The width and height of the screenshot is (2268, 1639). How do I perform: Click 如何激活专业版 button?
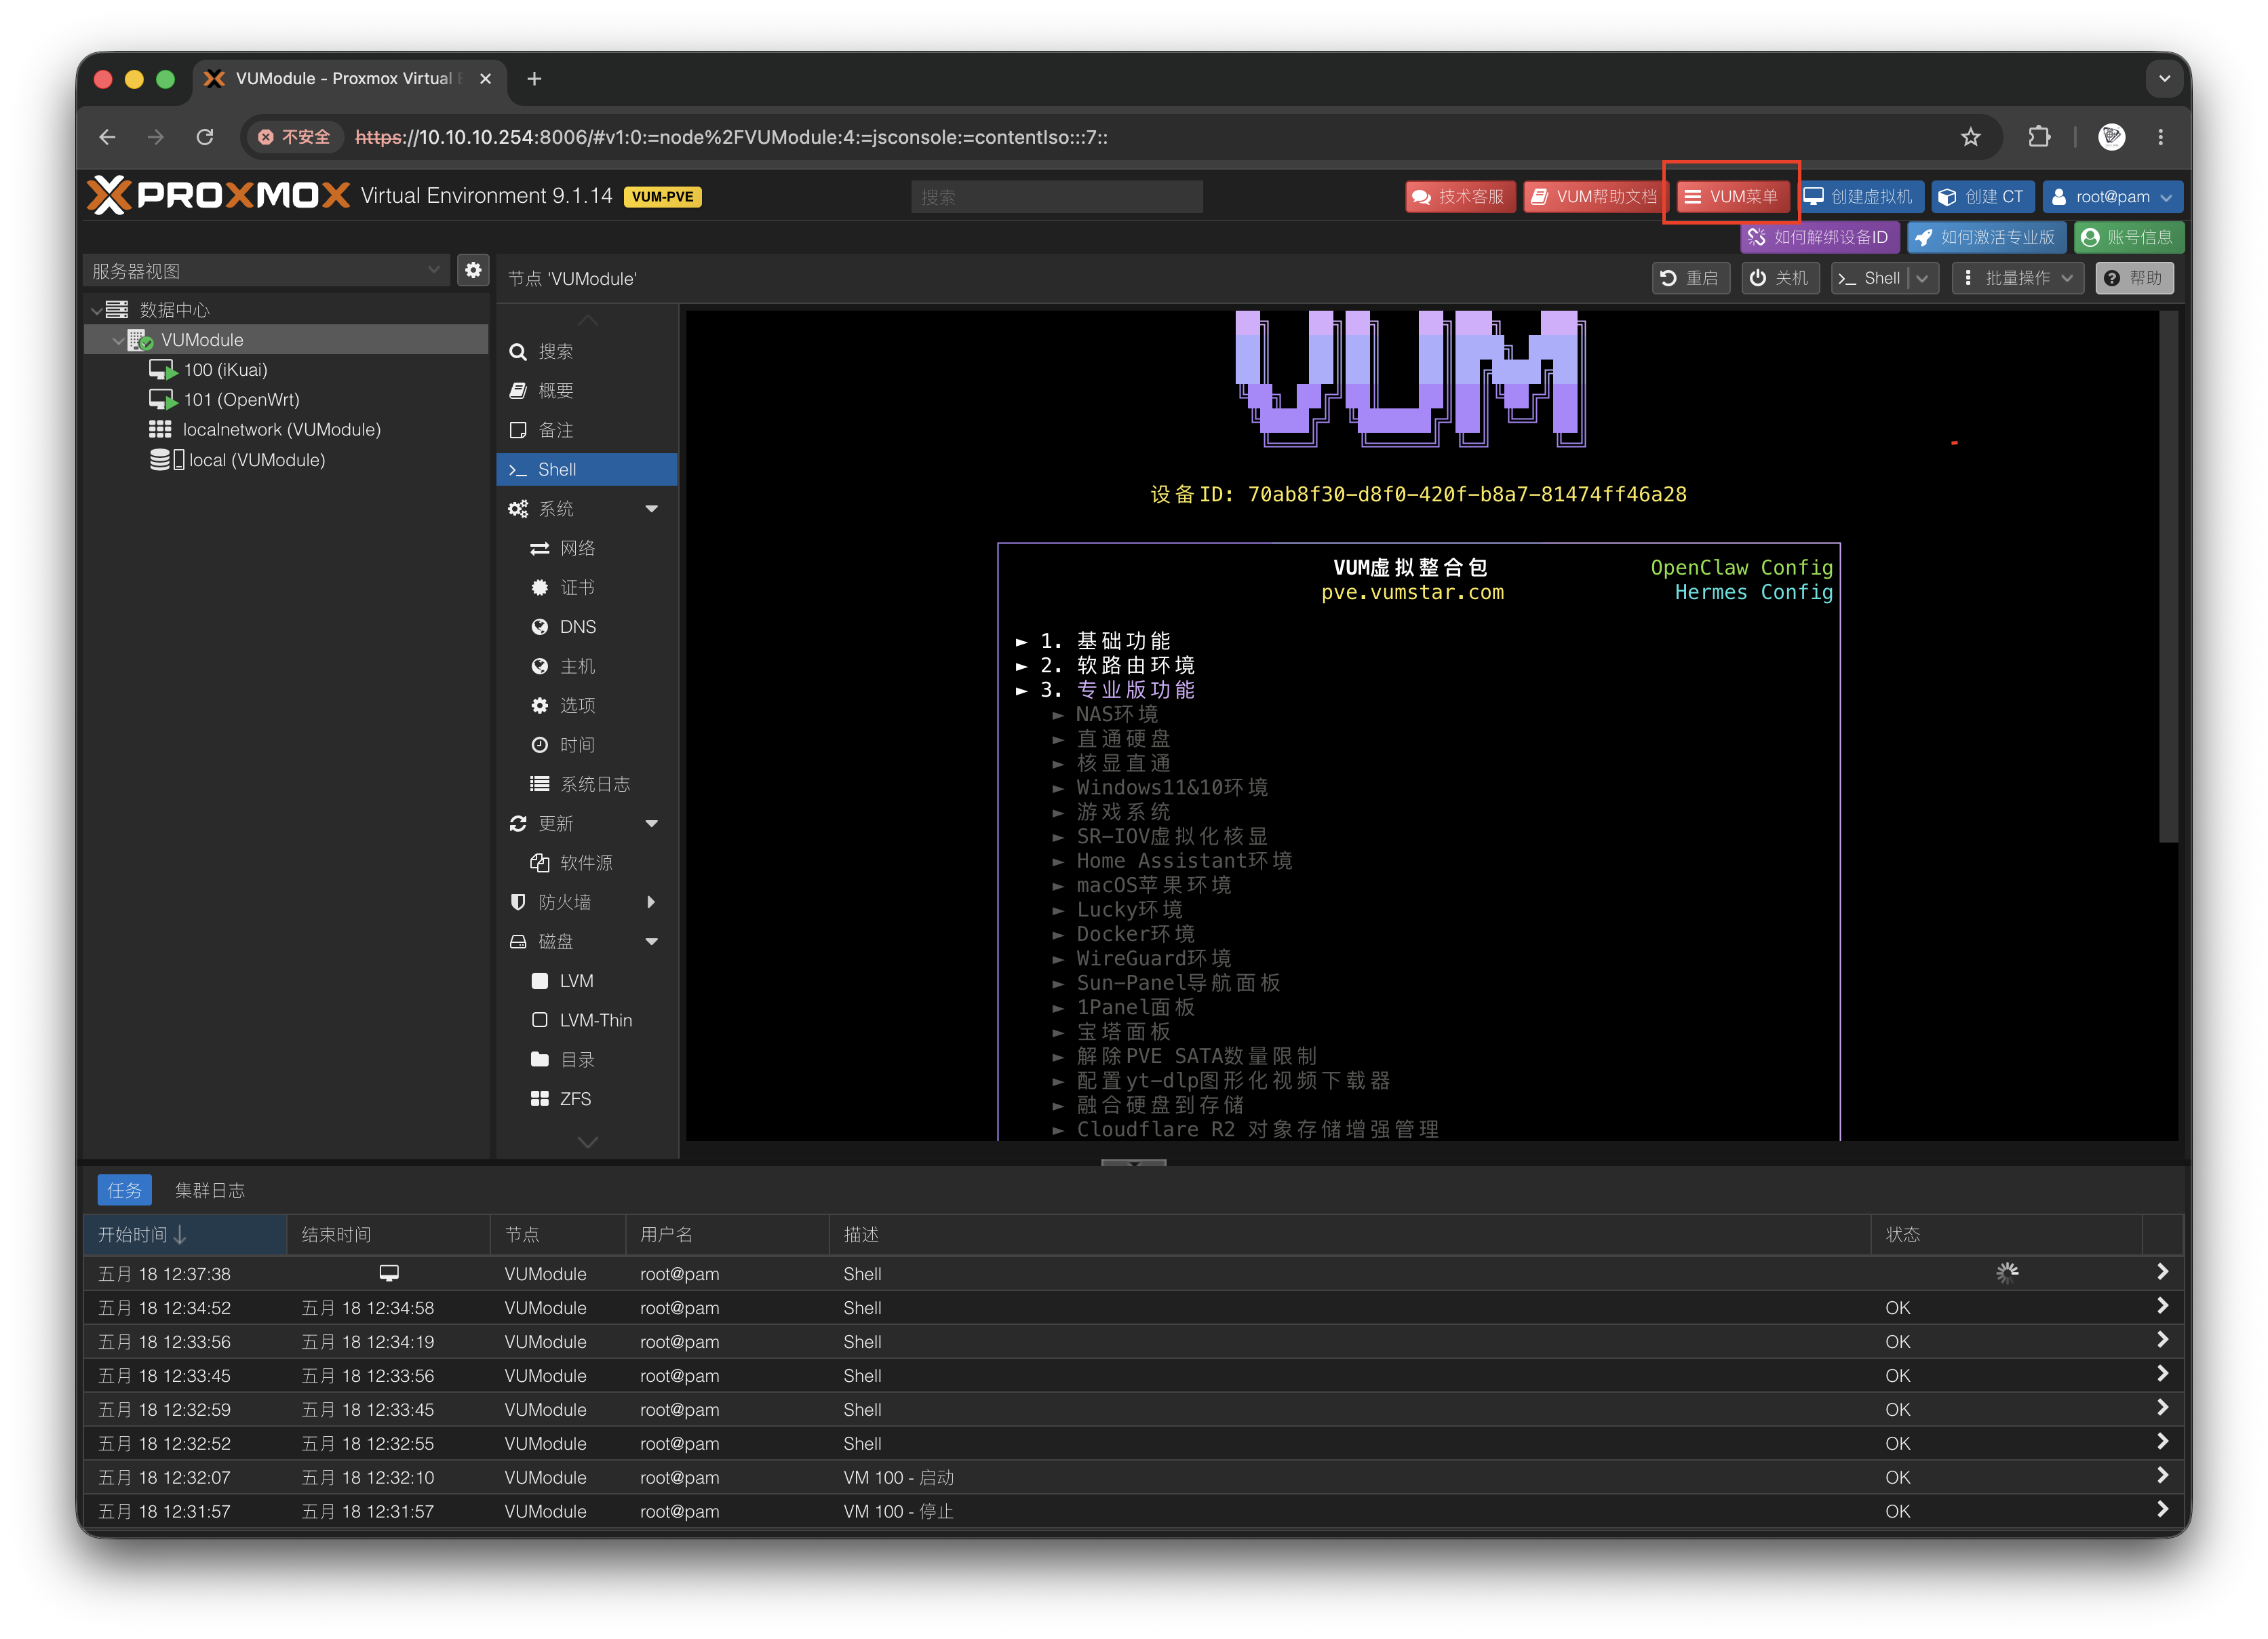1986,237
